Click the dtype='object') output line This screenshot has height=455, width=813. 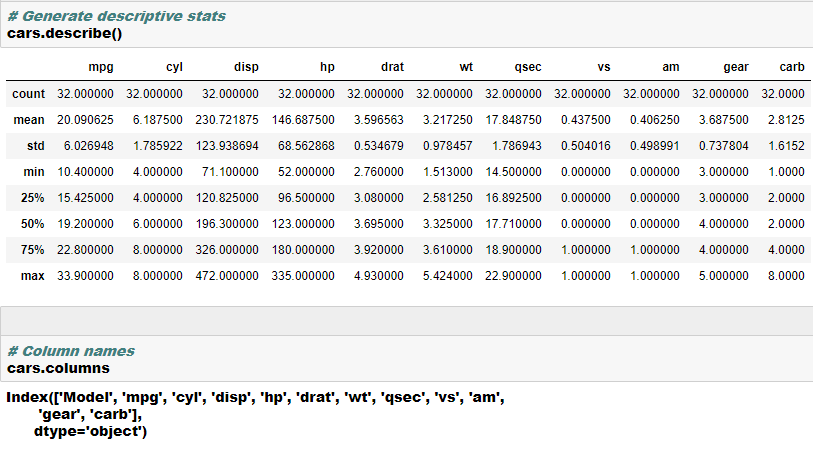[x=90, y=431]
